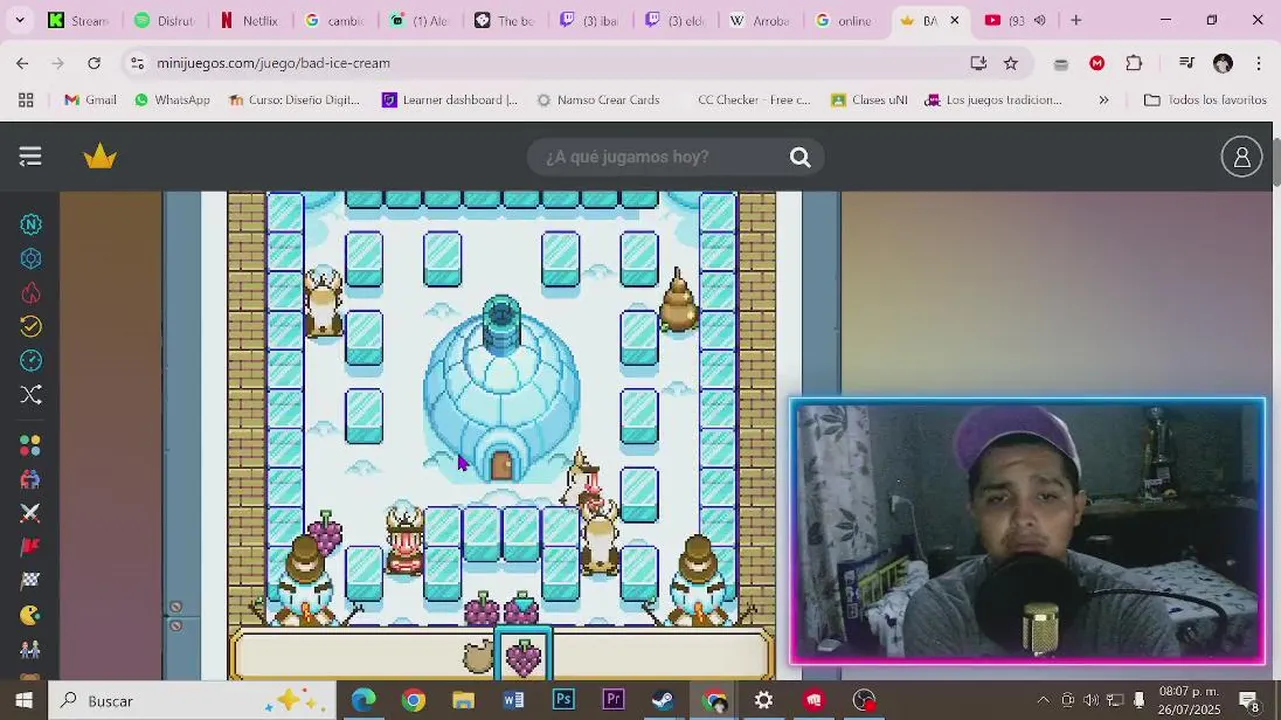The width and height of the screenshot is (1281, 720).
Task: Open the two players category icon
Action: 31,649
